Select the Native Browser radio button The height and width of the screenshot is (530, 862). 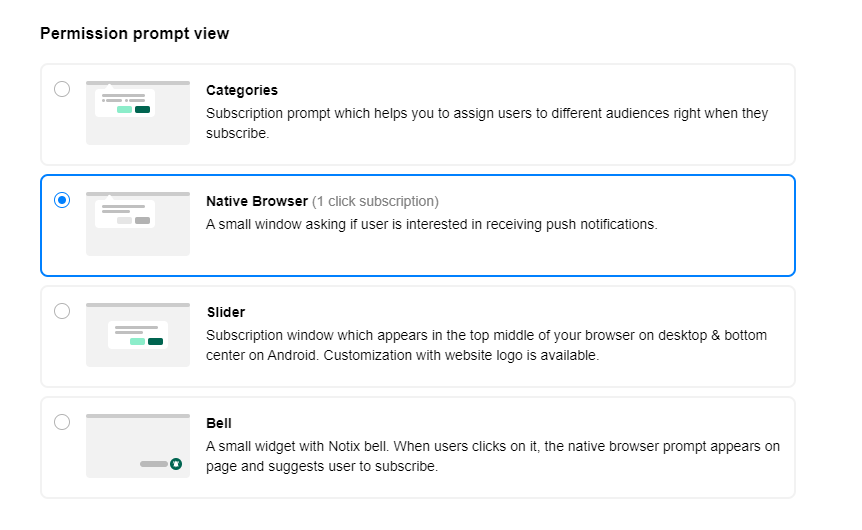(x=62, y=200)
